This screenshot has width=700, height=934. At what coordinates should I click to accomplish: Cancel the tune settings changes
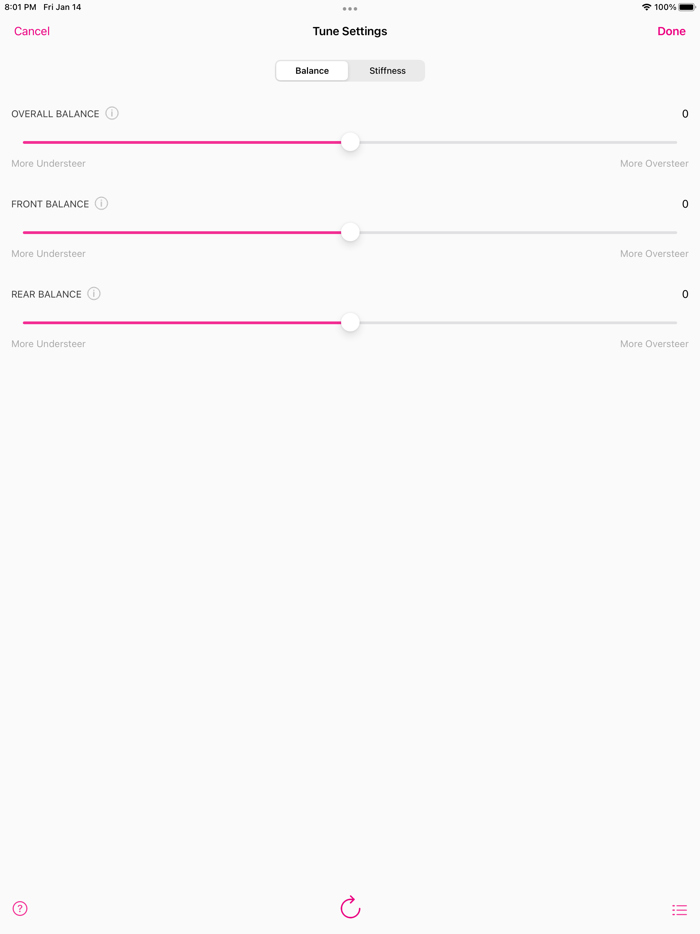[x=31, y=31]
